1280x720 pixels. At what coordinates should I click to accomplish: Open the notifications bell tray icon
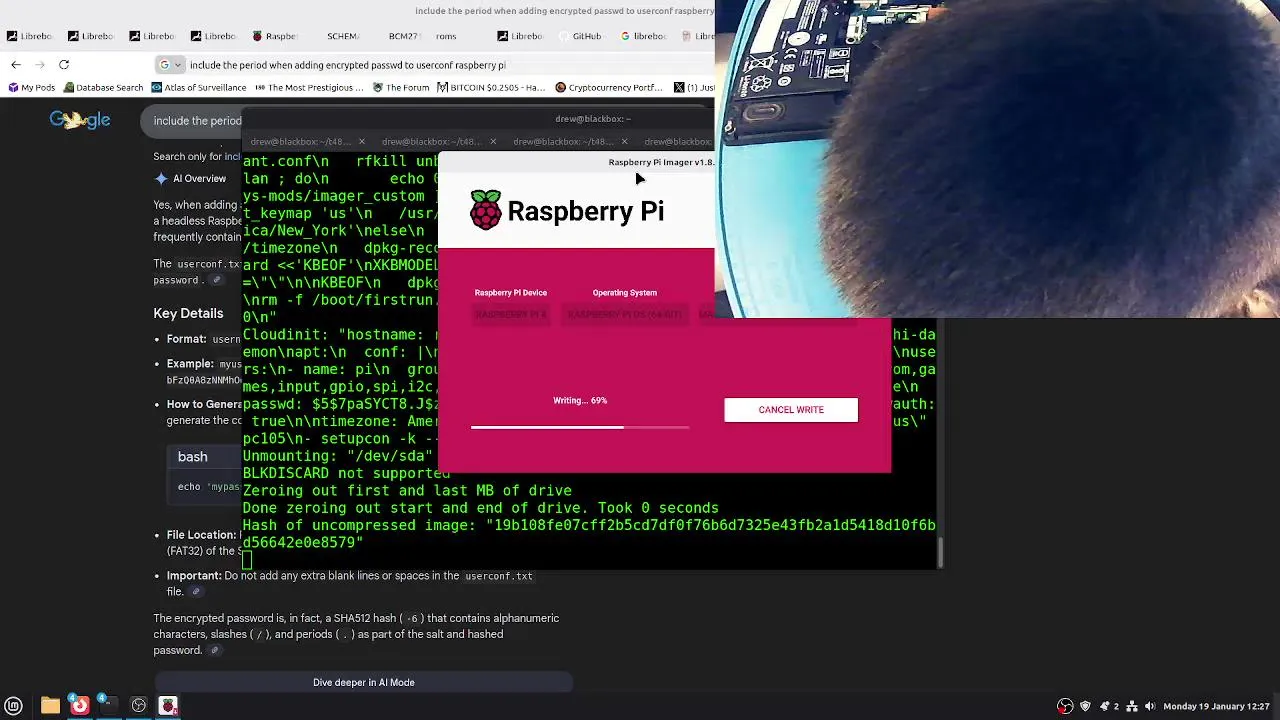click(x=1105, y=706)
